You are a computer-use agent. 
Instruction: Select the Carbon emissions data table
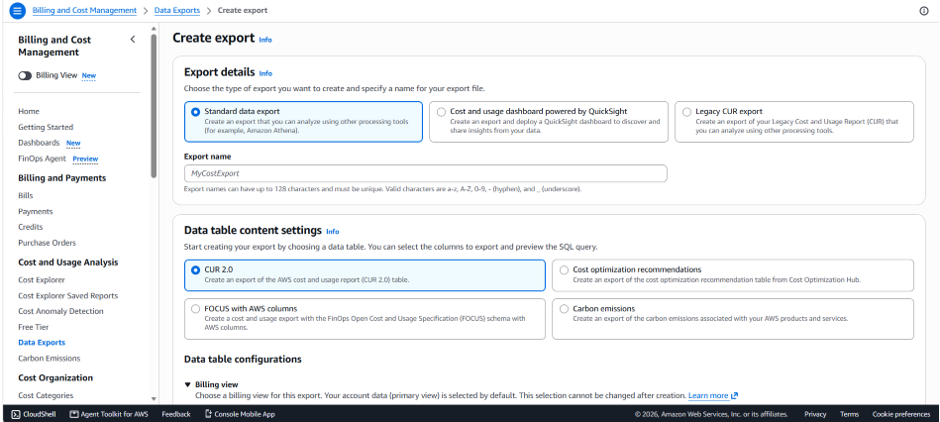point(733,319)
